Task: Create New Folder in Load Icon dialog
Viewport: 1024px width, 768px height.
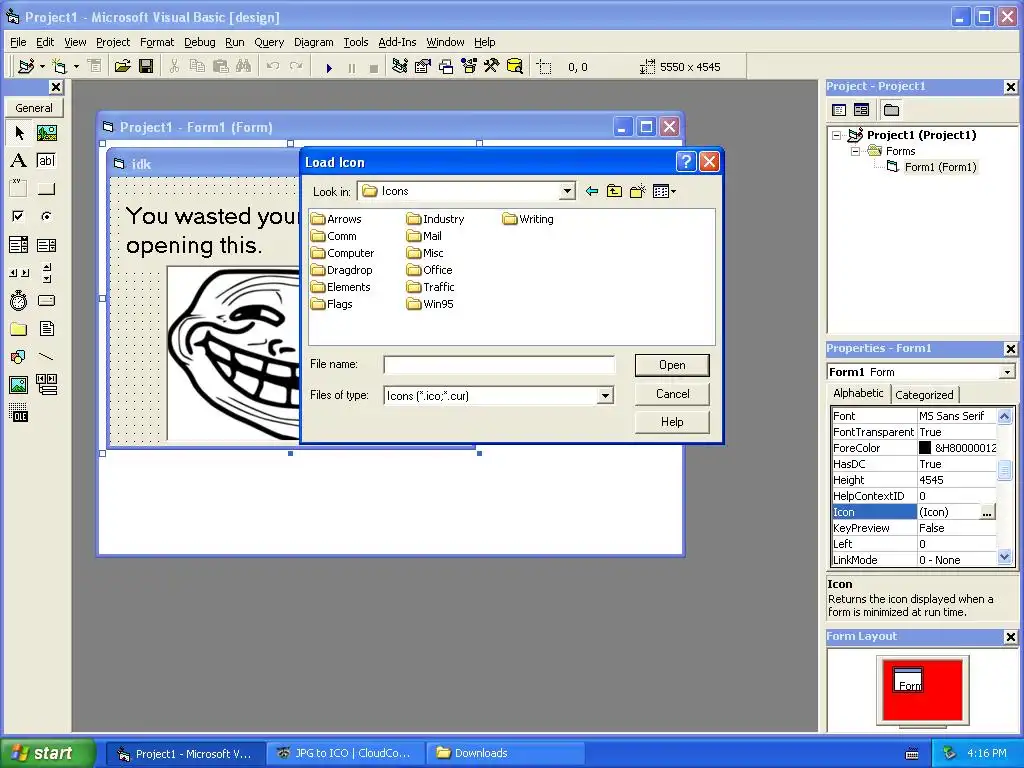Action: pos(637,191)
